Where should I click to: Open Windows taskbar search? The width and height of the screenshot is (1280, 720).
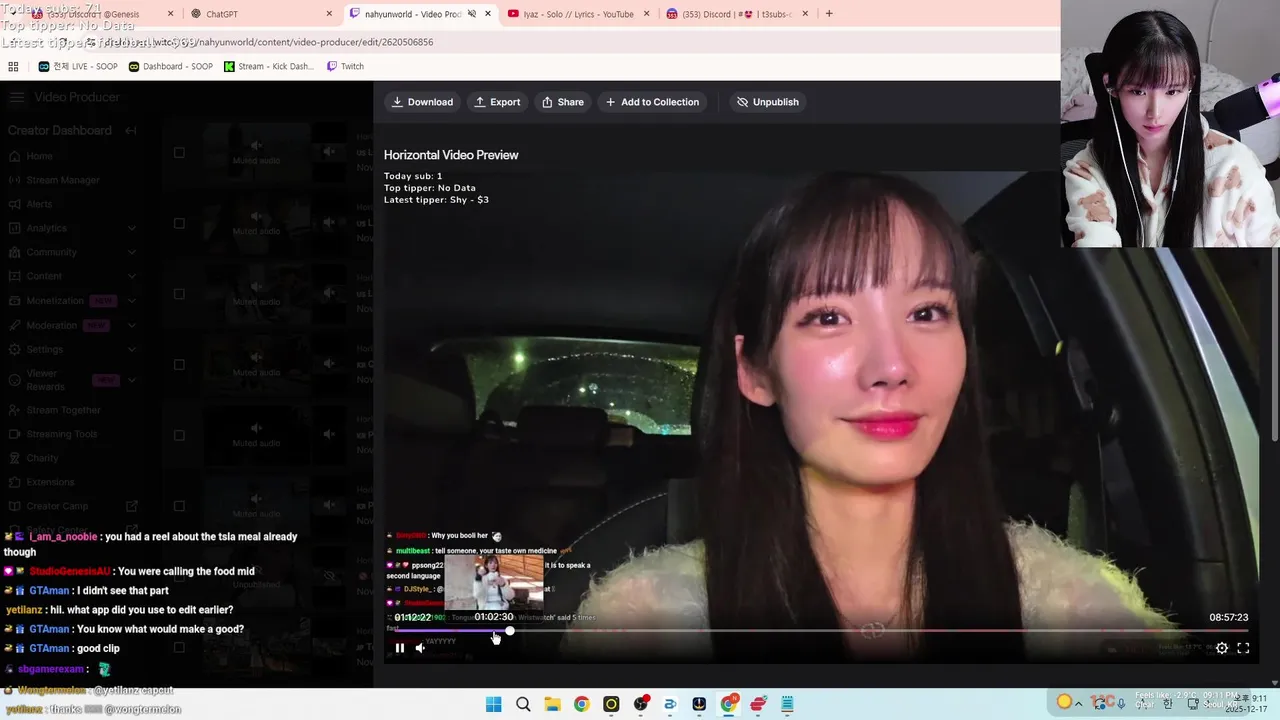(523, 704)
